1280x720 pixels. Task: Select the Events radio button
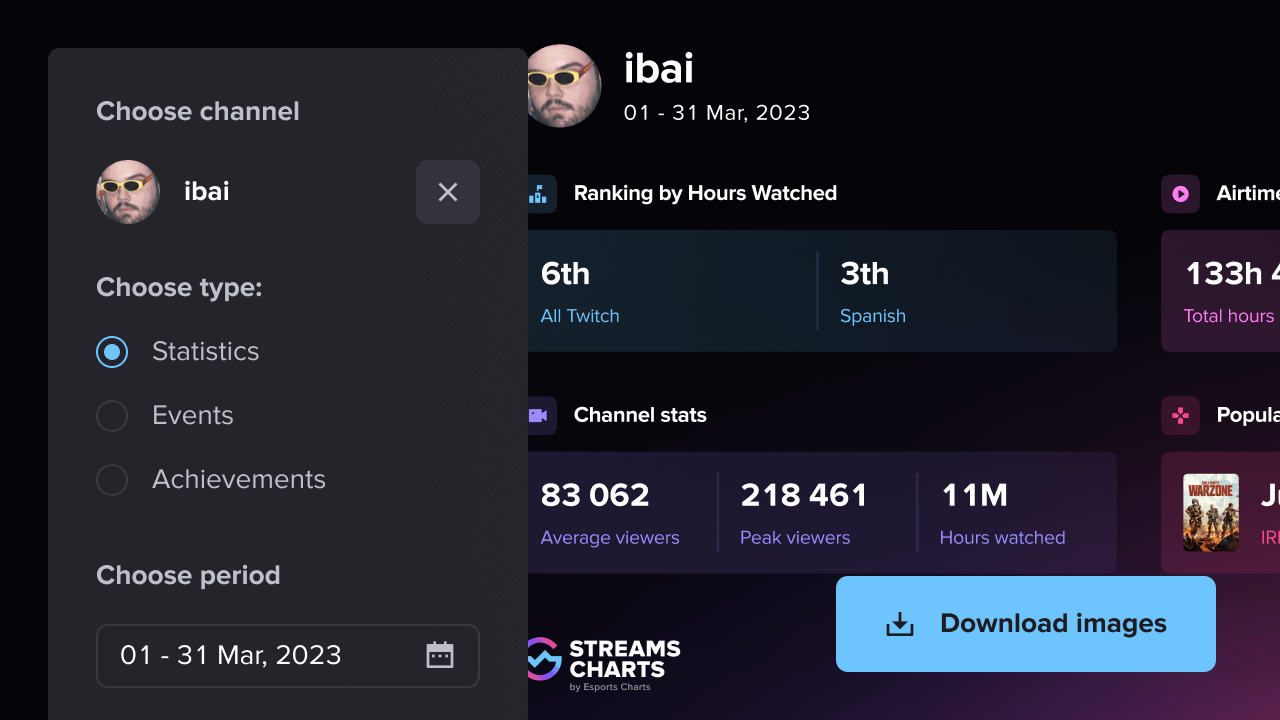(x=112, y=415)
